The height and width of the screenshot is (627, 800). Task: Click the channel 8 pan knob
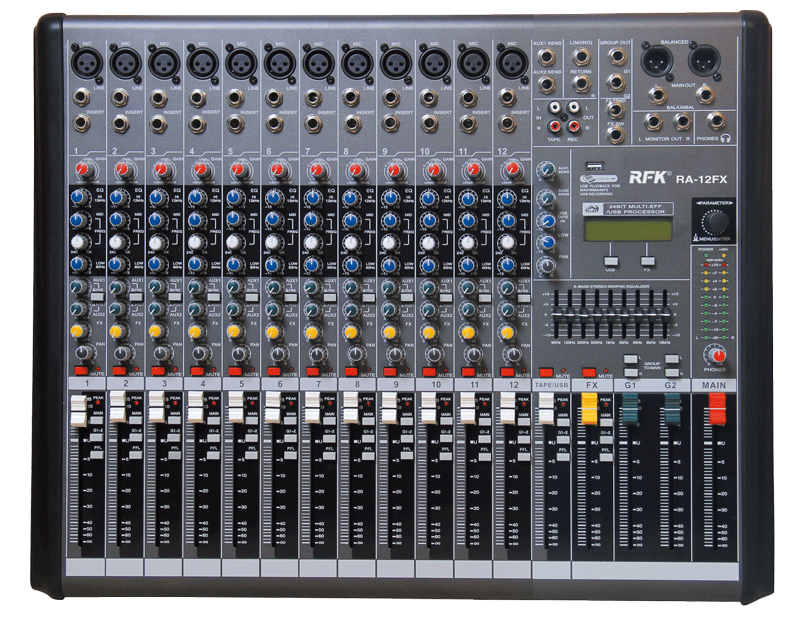click(x=355, y=353)
